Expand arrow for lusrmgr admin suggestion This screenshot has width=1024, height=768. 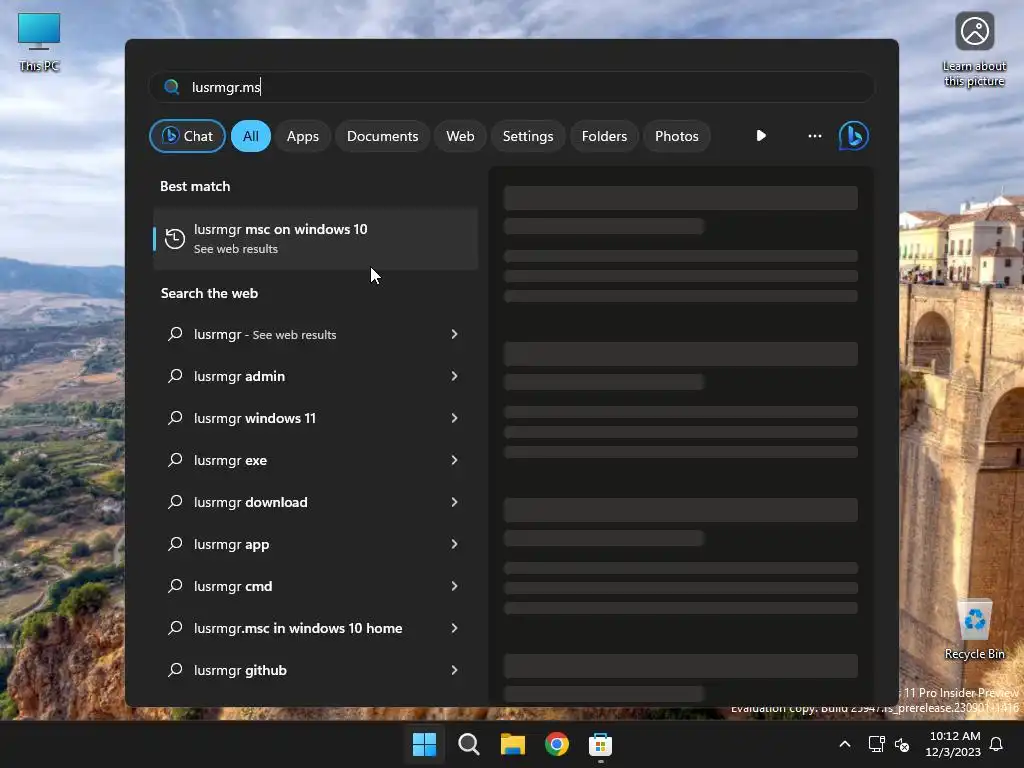(x=455, y=376)
